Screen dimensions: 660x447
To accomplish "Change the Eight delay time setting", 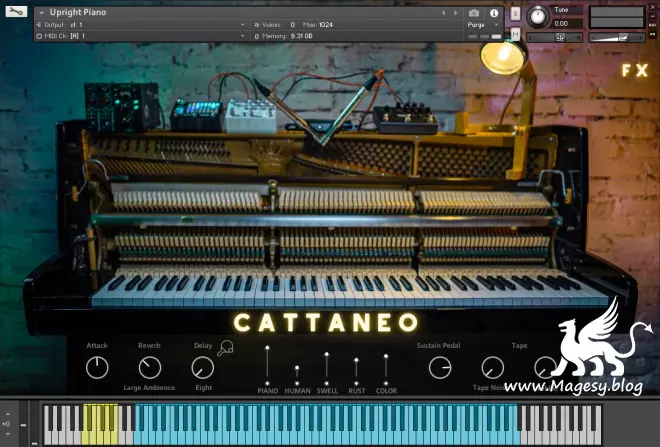I will click(204, 388).
